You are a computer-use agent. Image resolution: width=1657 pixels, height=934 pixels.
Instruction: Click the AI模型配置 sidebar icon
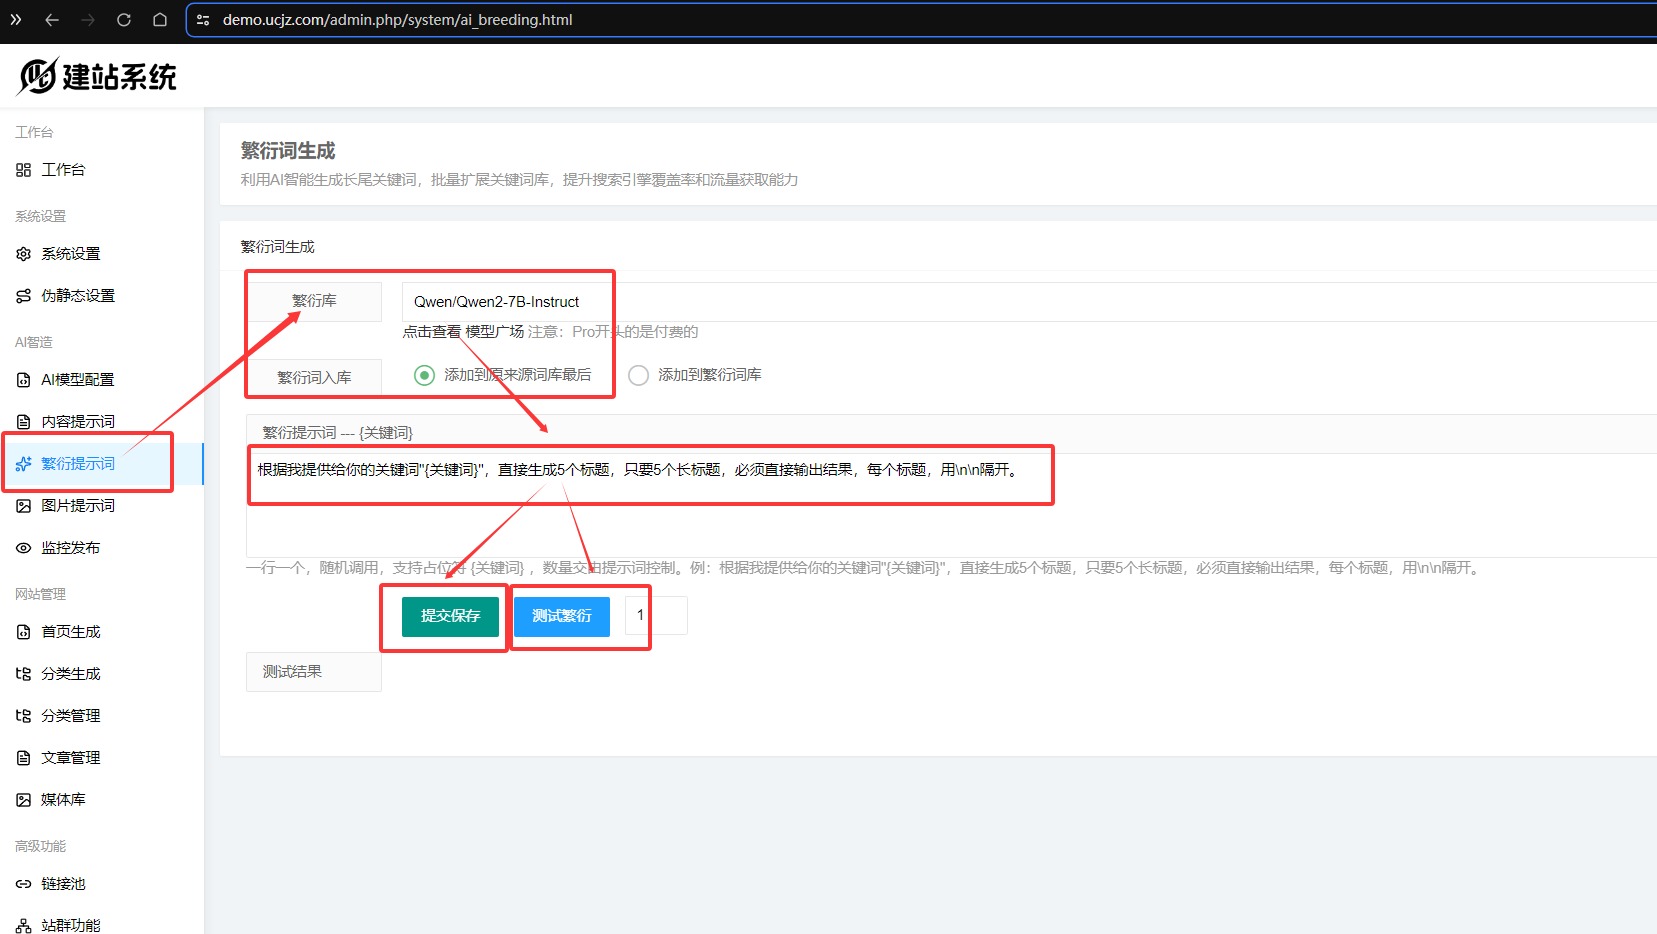(x=24, y=380)
